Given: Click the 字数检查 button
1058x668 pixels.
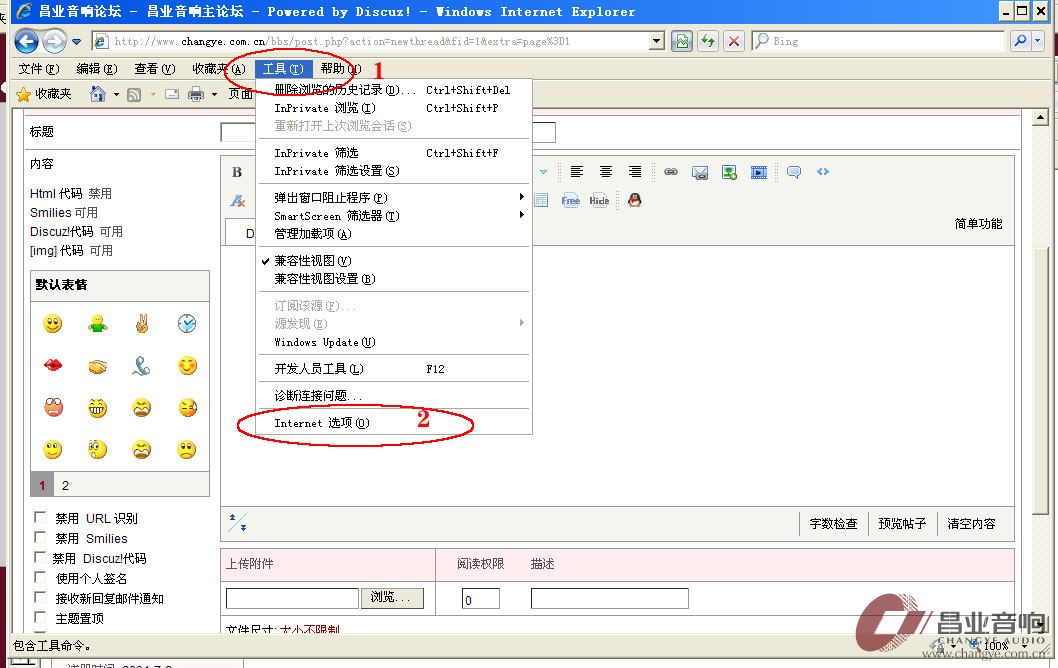Looking at the screenshot, I should point(833,524).
